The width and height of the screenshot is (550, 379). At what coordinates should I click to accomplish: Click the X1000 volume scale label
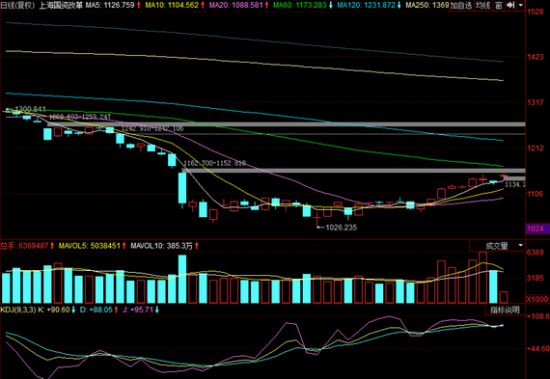(537, 299)
